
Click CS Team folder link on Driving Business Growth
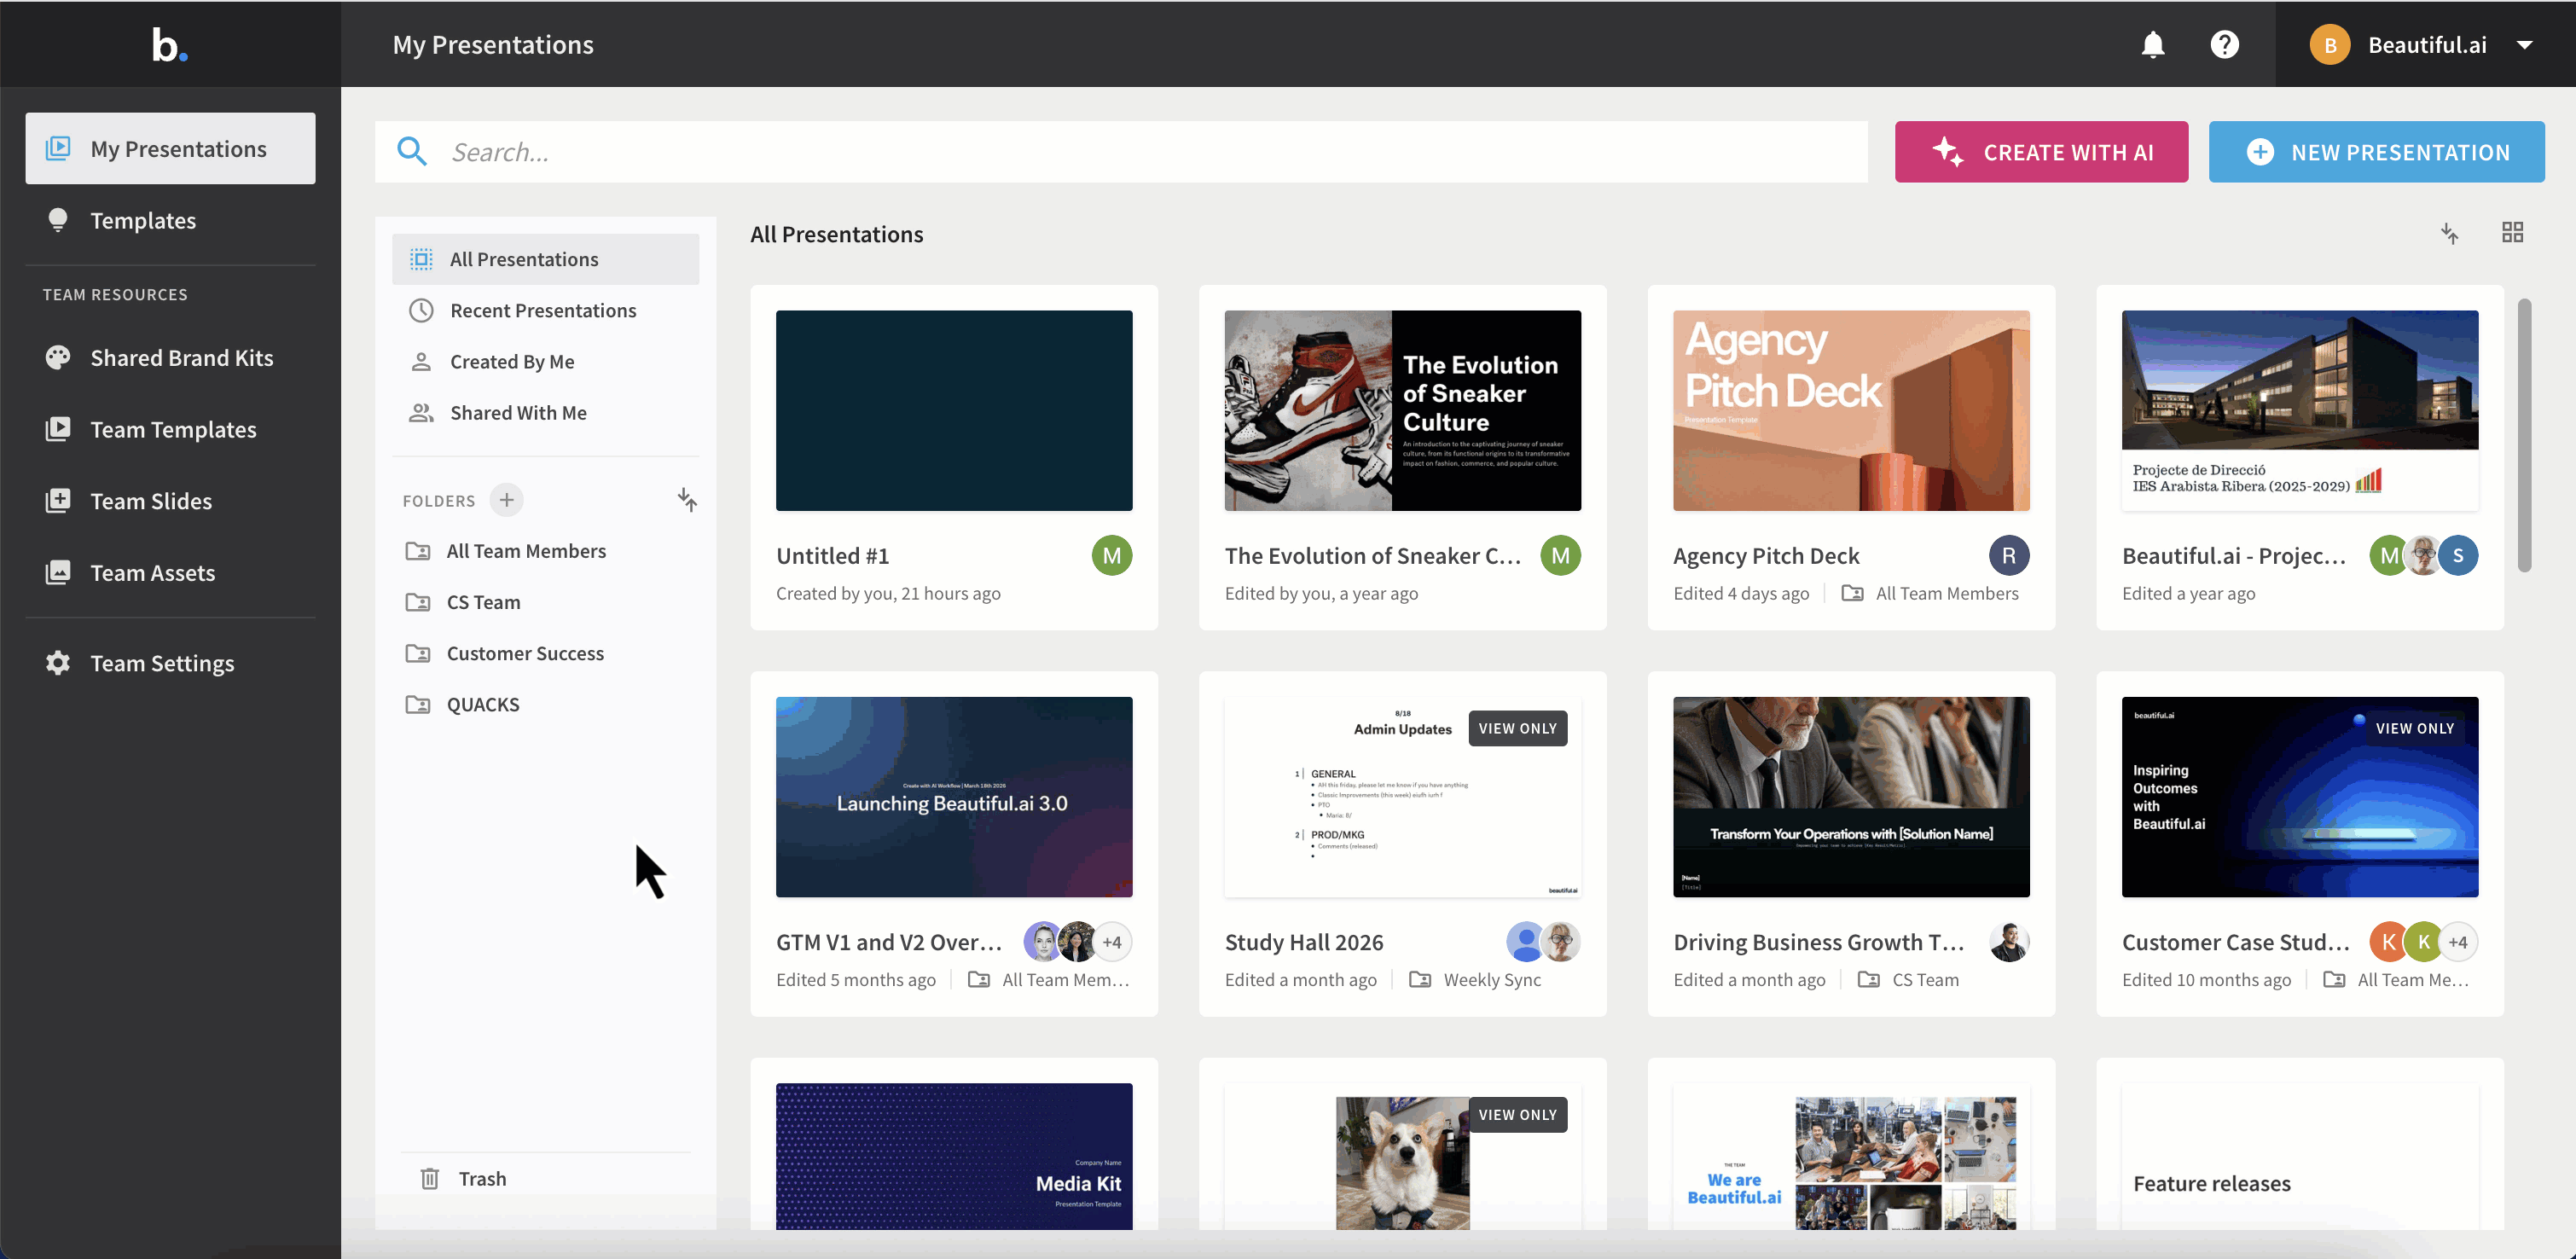coord(1909,980)
